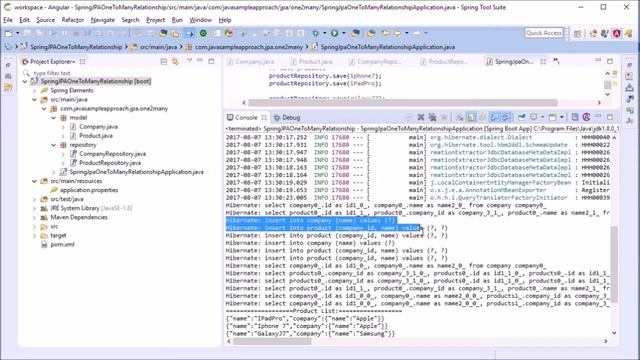The width and height of the screenshot is (640, 360).
Task: Select the Console view tab
Action: pyautogui.click(x=247, y=118)
